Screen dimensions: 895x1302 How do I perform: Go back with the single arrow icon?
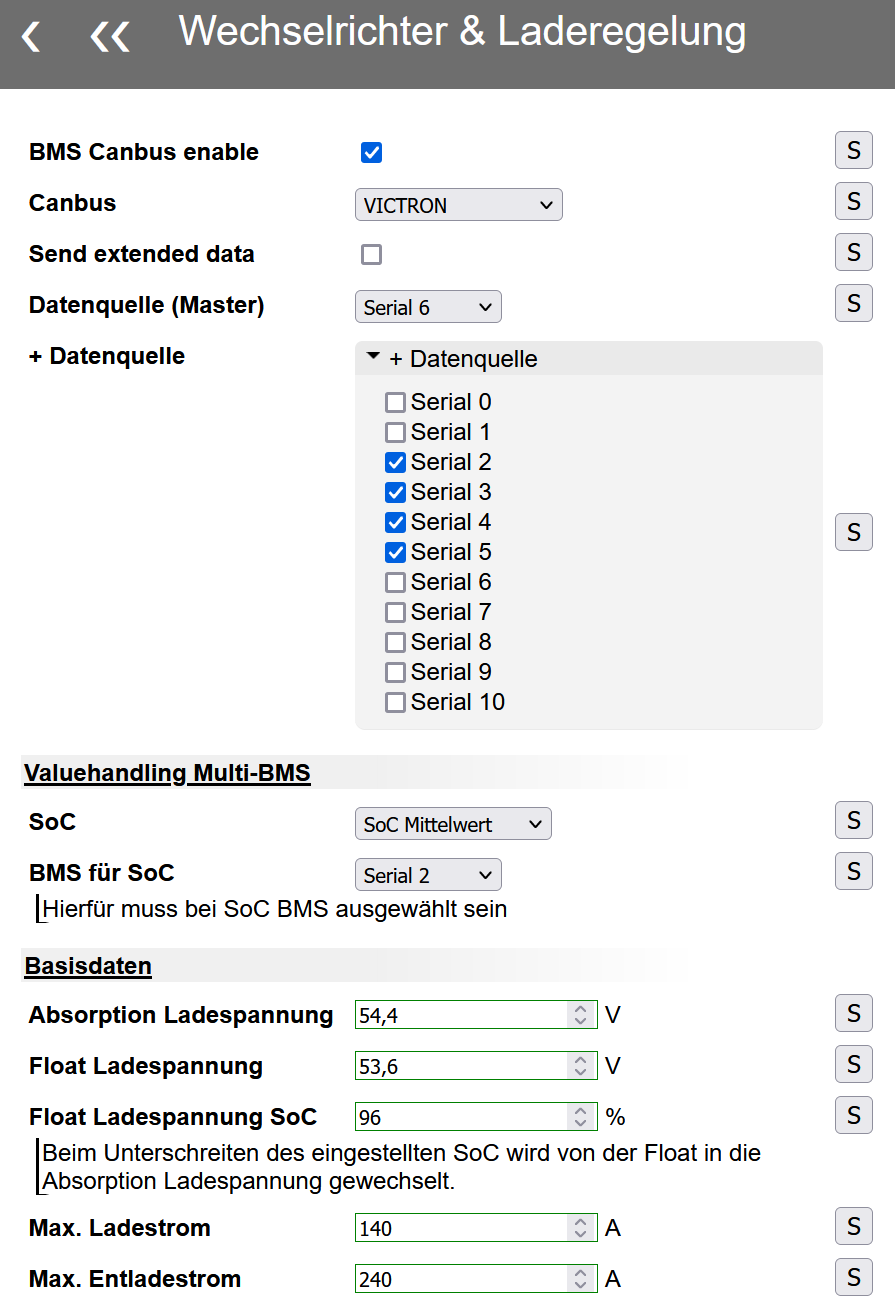(x=31, y=37)
